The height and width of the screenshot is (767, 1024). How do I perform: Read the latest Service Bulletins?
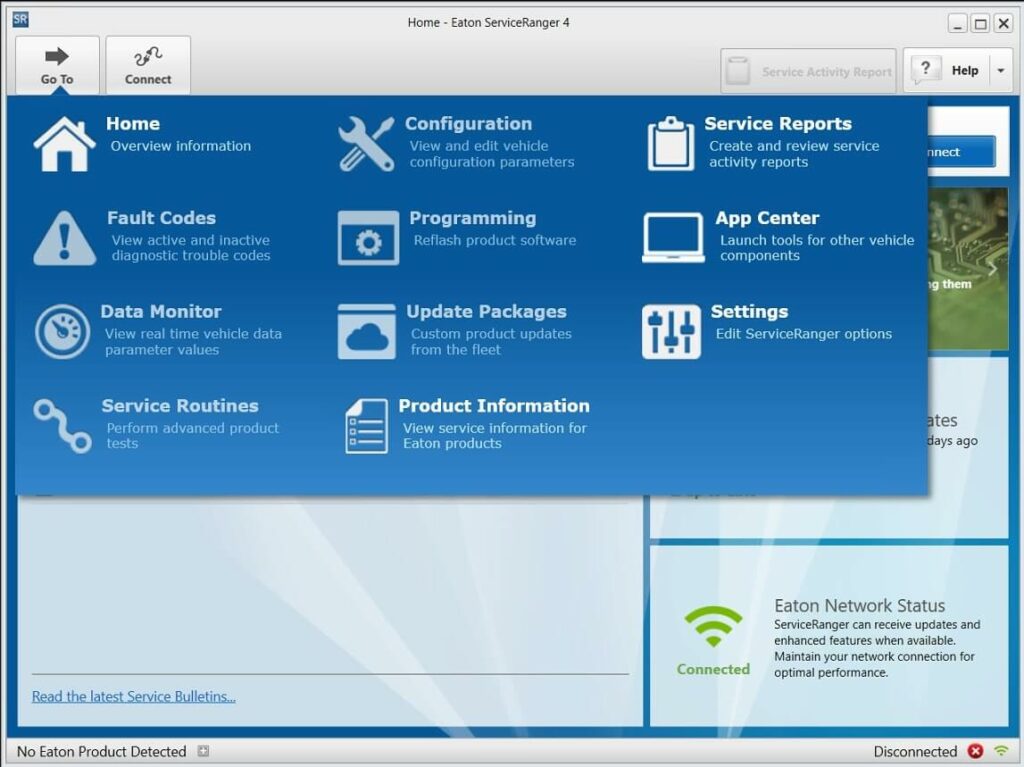point(133,696)
